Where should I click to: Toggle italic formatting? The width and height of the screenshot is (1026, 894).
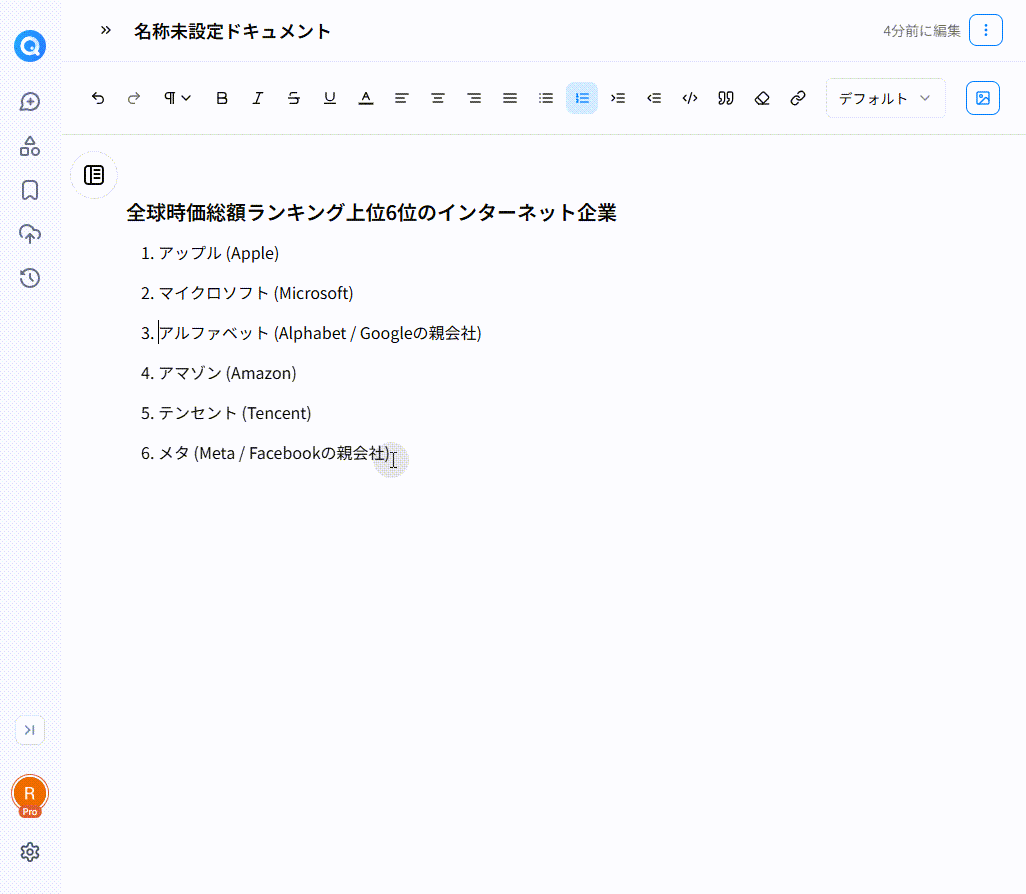click(258, 98)
